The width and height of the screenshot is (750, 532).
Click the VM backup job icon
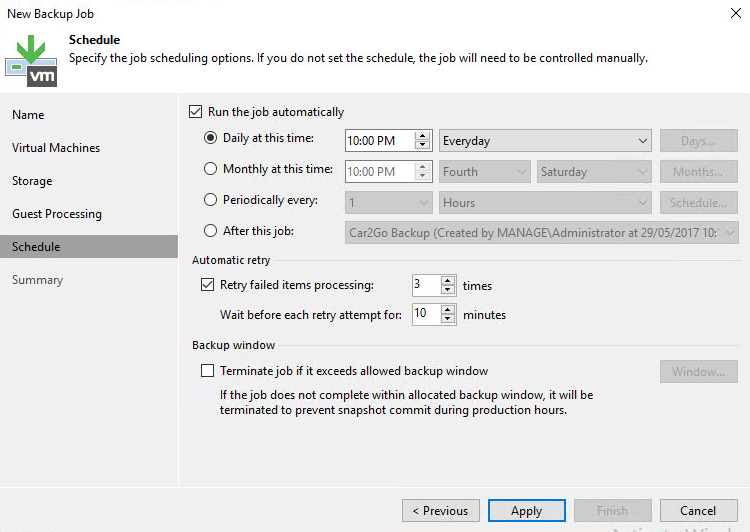(x=31, y=61)
